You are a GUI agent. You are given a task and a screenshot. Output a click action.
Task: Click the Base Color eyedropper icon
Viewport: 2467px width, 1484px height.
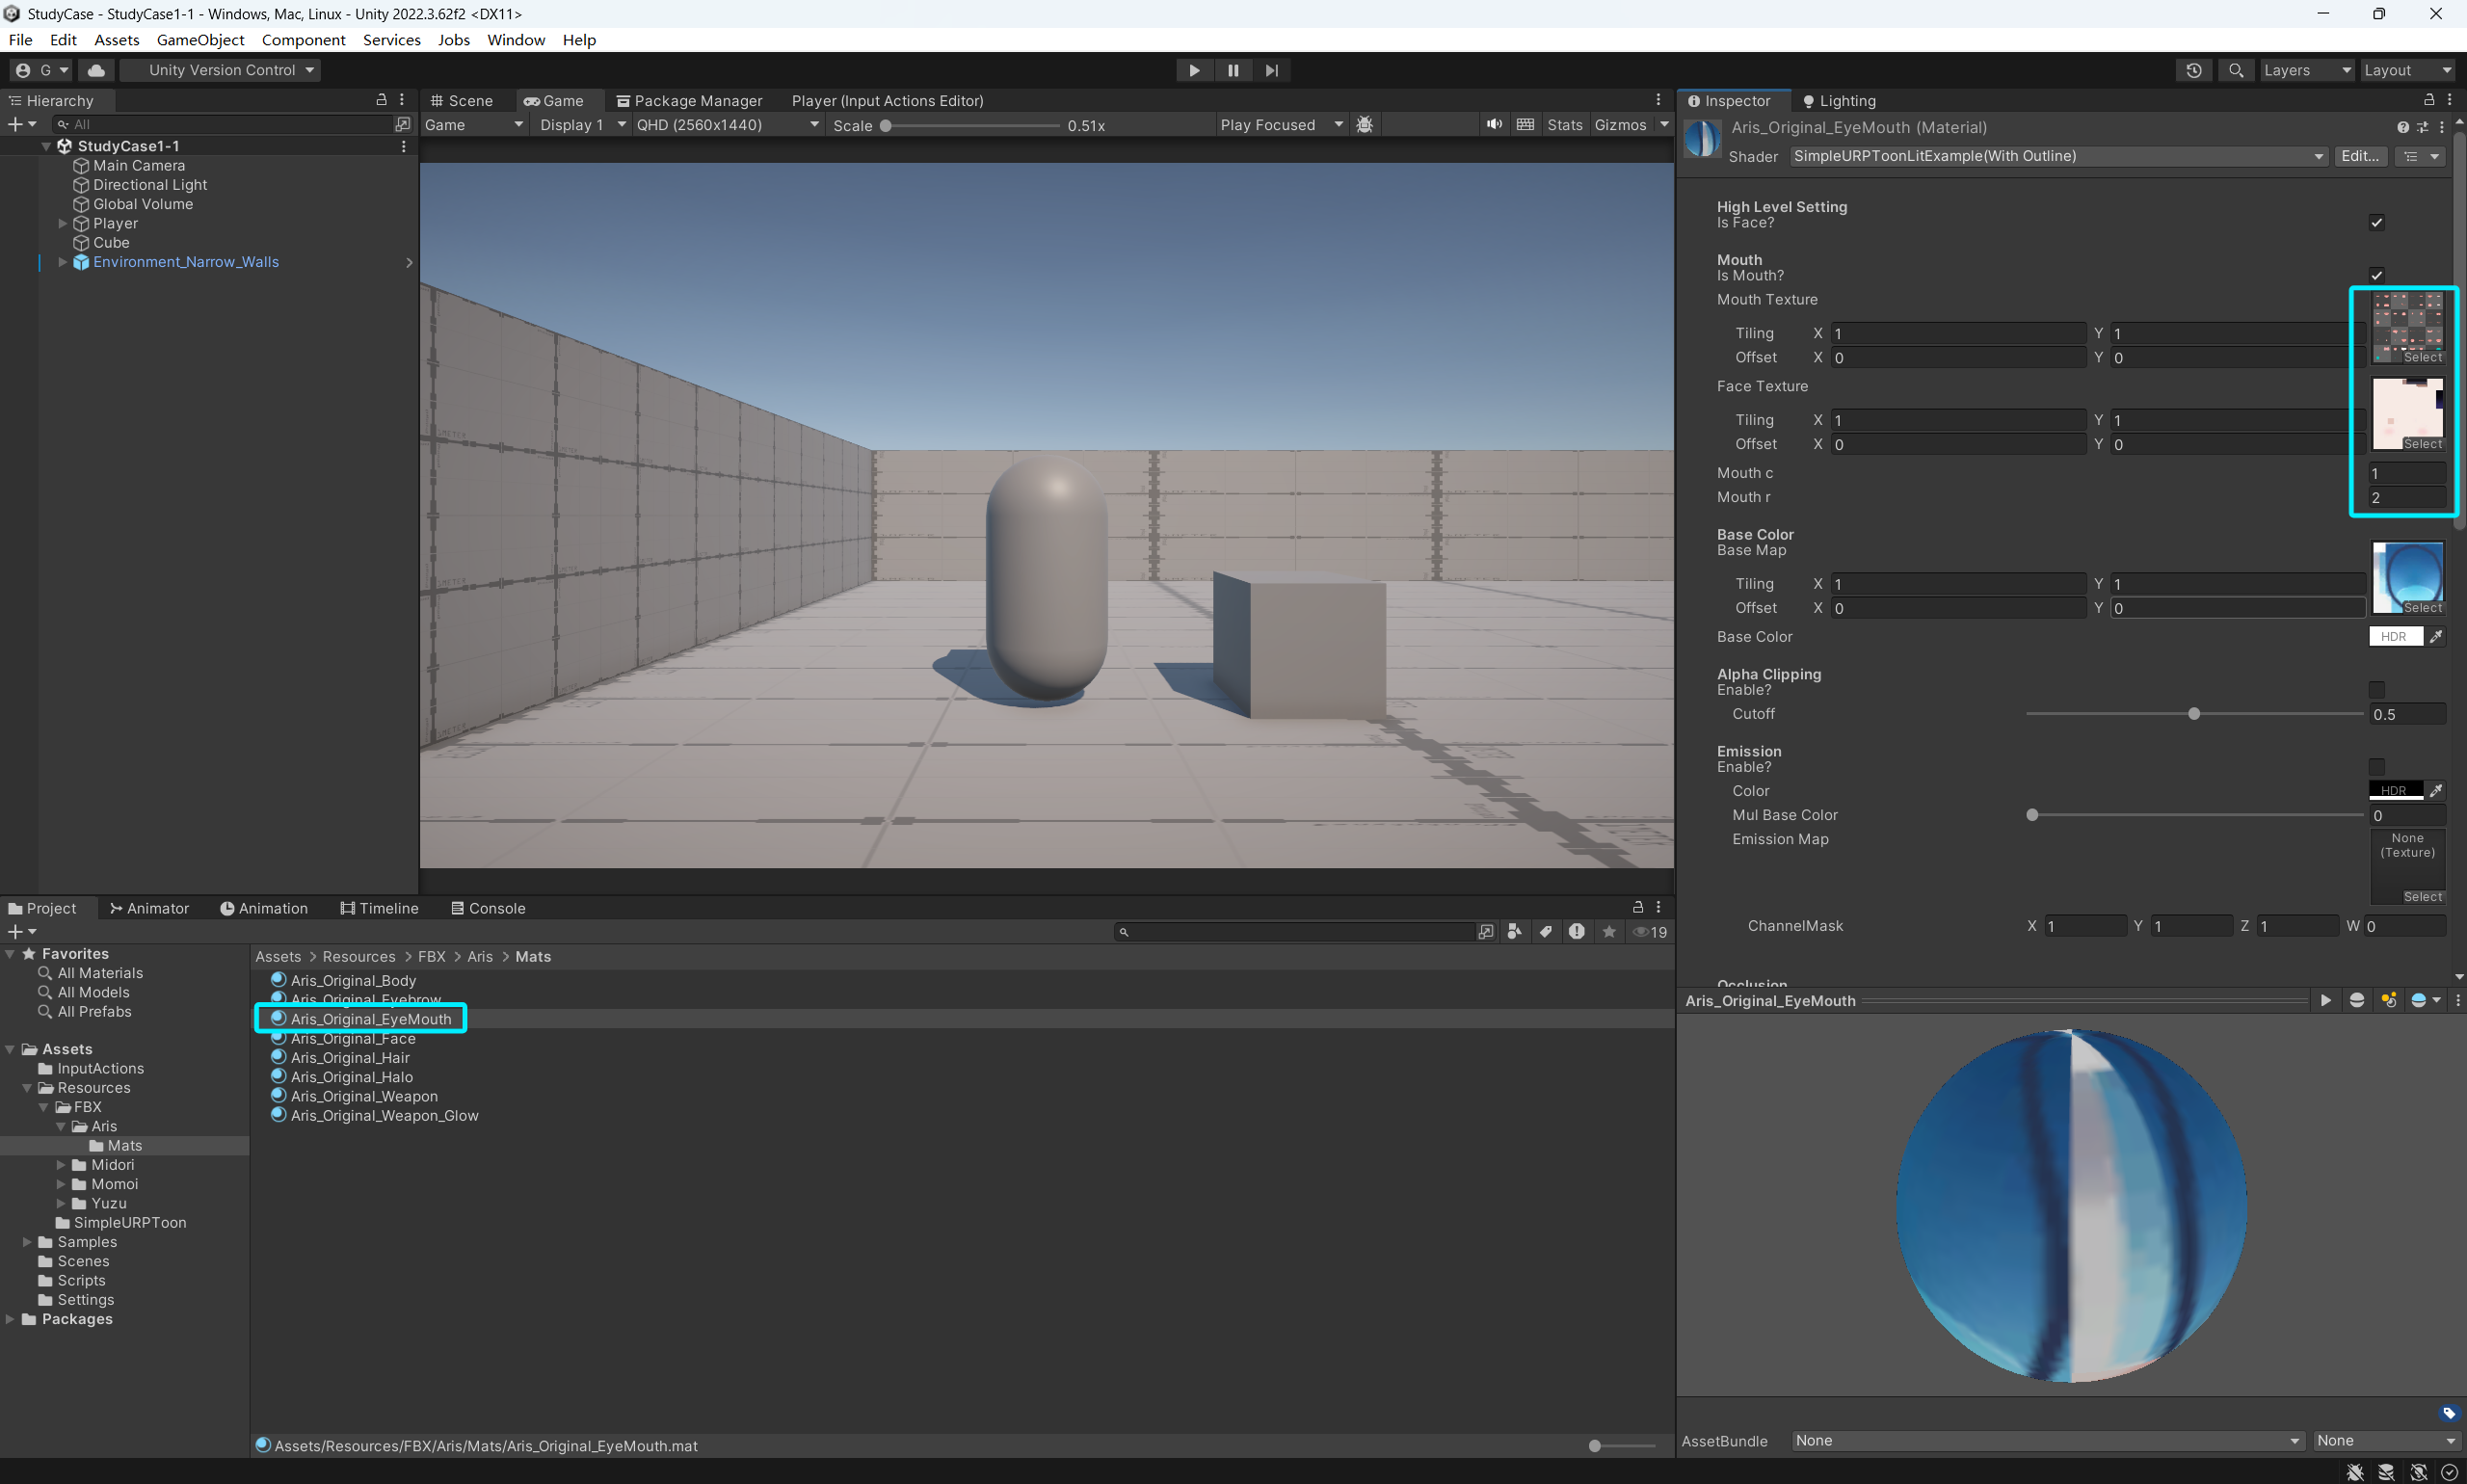(x=2436, y=637)
